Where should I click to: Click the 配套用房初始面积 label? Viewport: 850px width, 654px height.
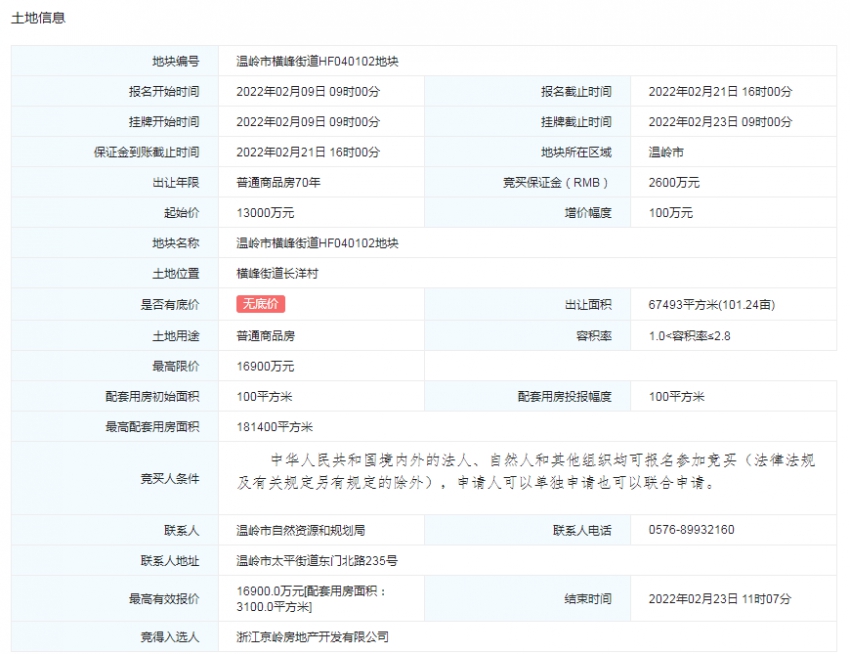[x=152, y=396]
